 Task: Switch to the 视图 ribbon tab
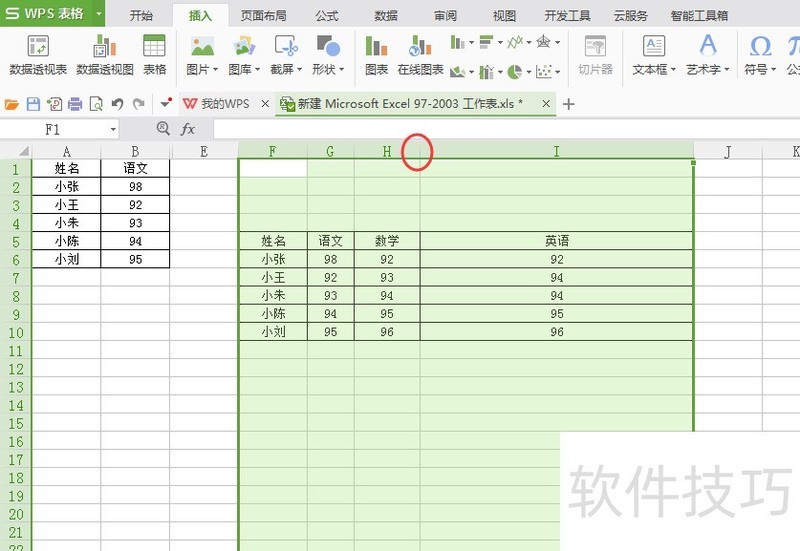click(x=504, y=16)
